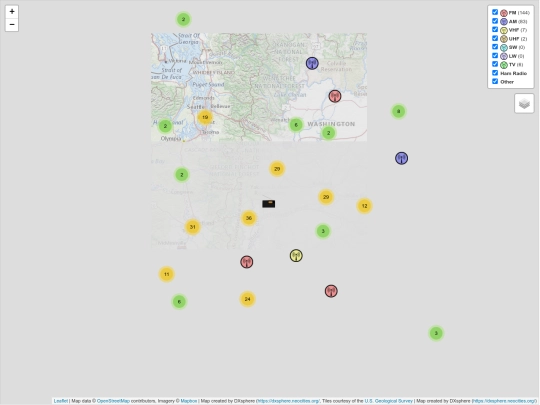Viewport: 540px width, 405px height.
Task: Disable the LW stations checkbox
Action: click(x=495, y=55)
